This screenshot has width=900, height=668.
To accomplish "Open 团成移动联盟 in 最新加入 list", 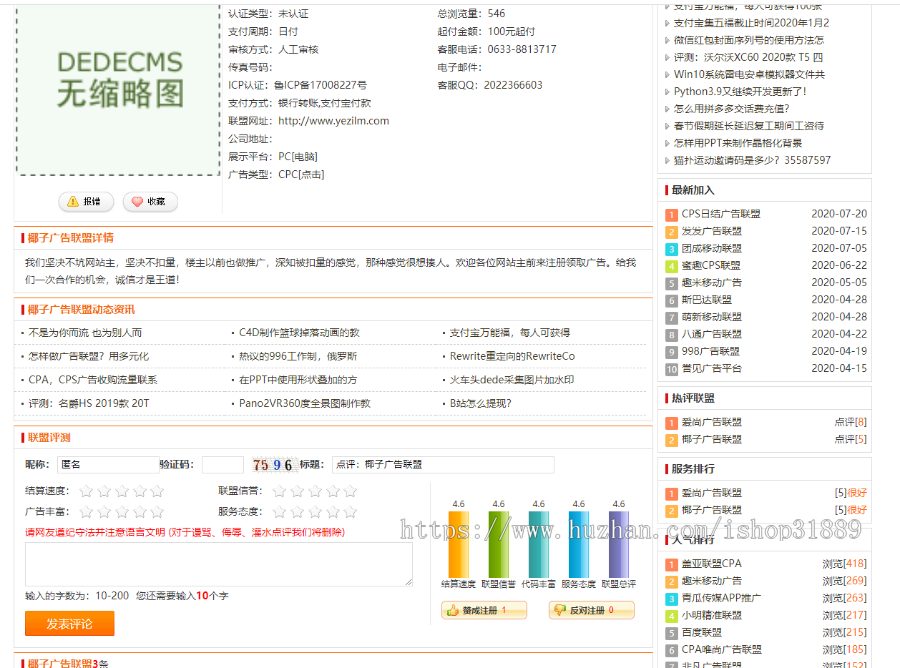I will tap(712, 248).
